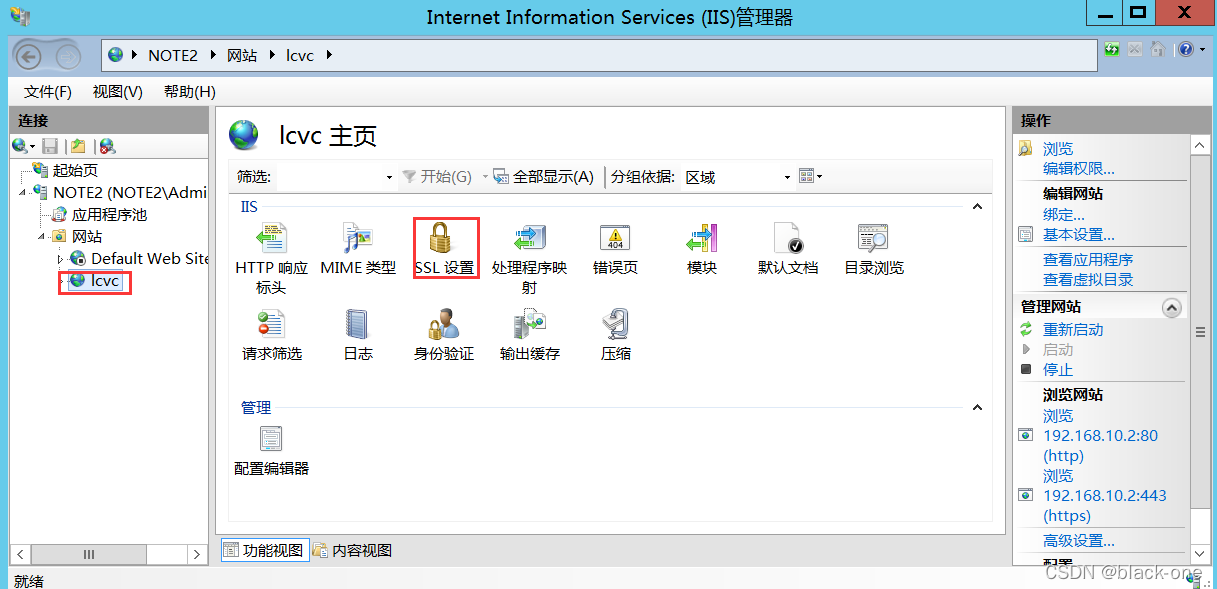Screen dimensions: 1217x589
Task: Click the 停止 stop square icon
Action: click(1025, 369)
